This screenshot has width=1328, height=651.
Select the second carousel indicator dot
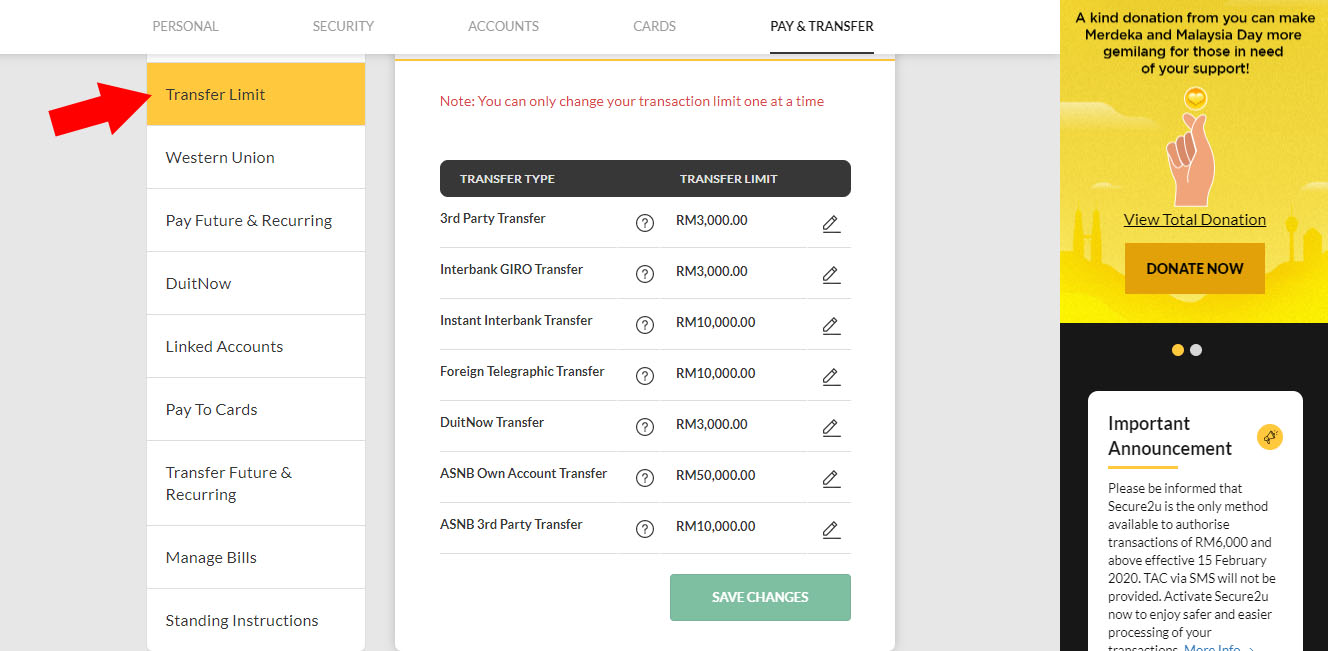1196,350
